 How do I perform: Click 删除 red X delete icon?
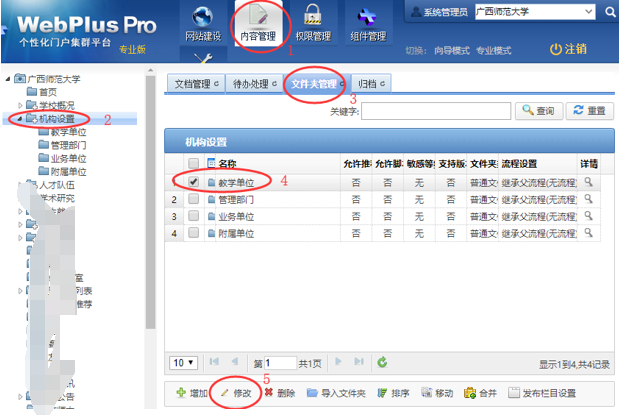tap(270, 393)
